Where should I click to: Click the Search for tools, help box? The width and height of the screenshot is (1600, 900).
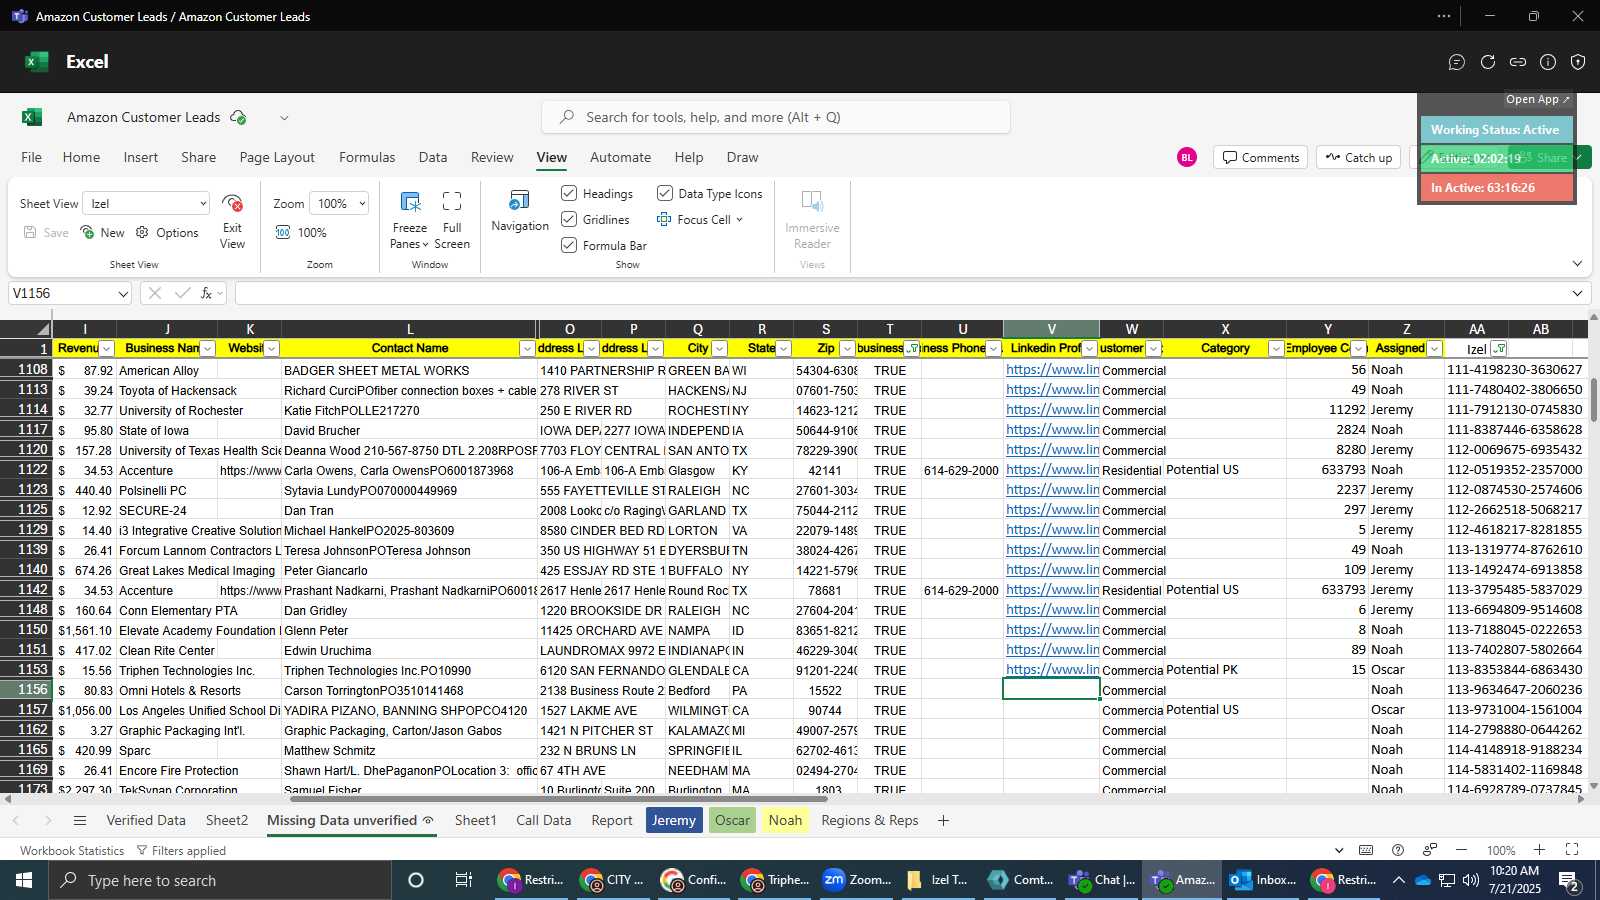tap(776, 117)
